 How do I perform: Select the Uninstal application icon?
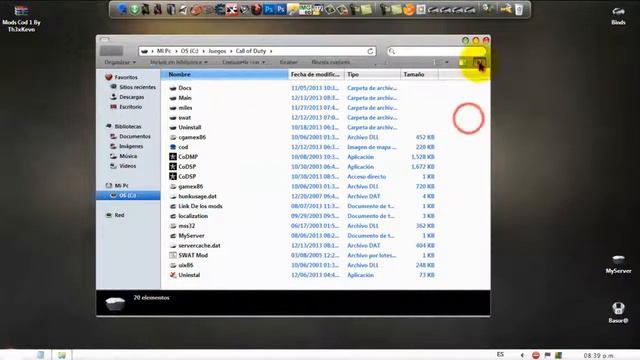point(173,275)
